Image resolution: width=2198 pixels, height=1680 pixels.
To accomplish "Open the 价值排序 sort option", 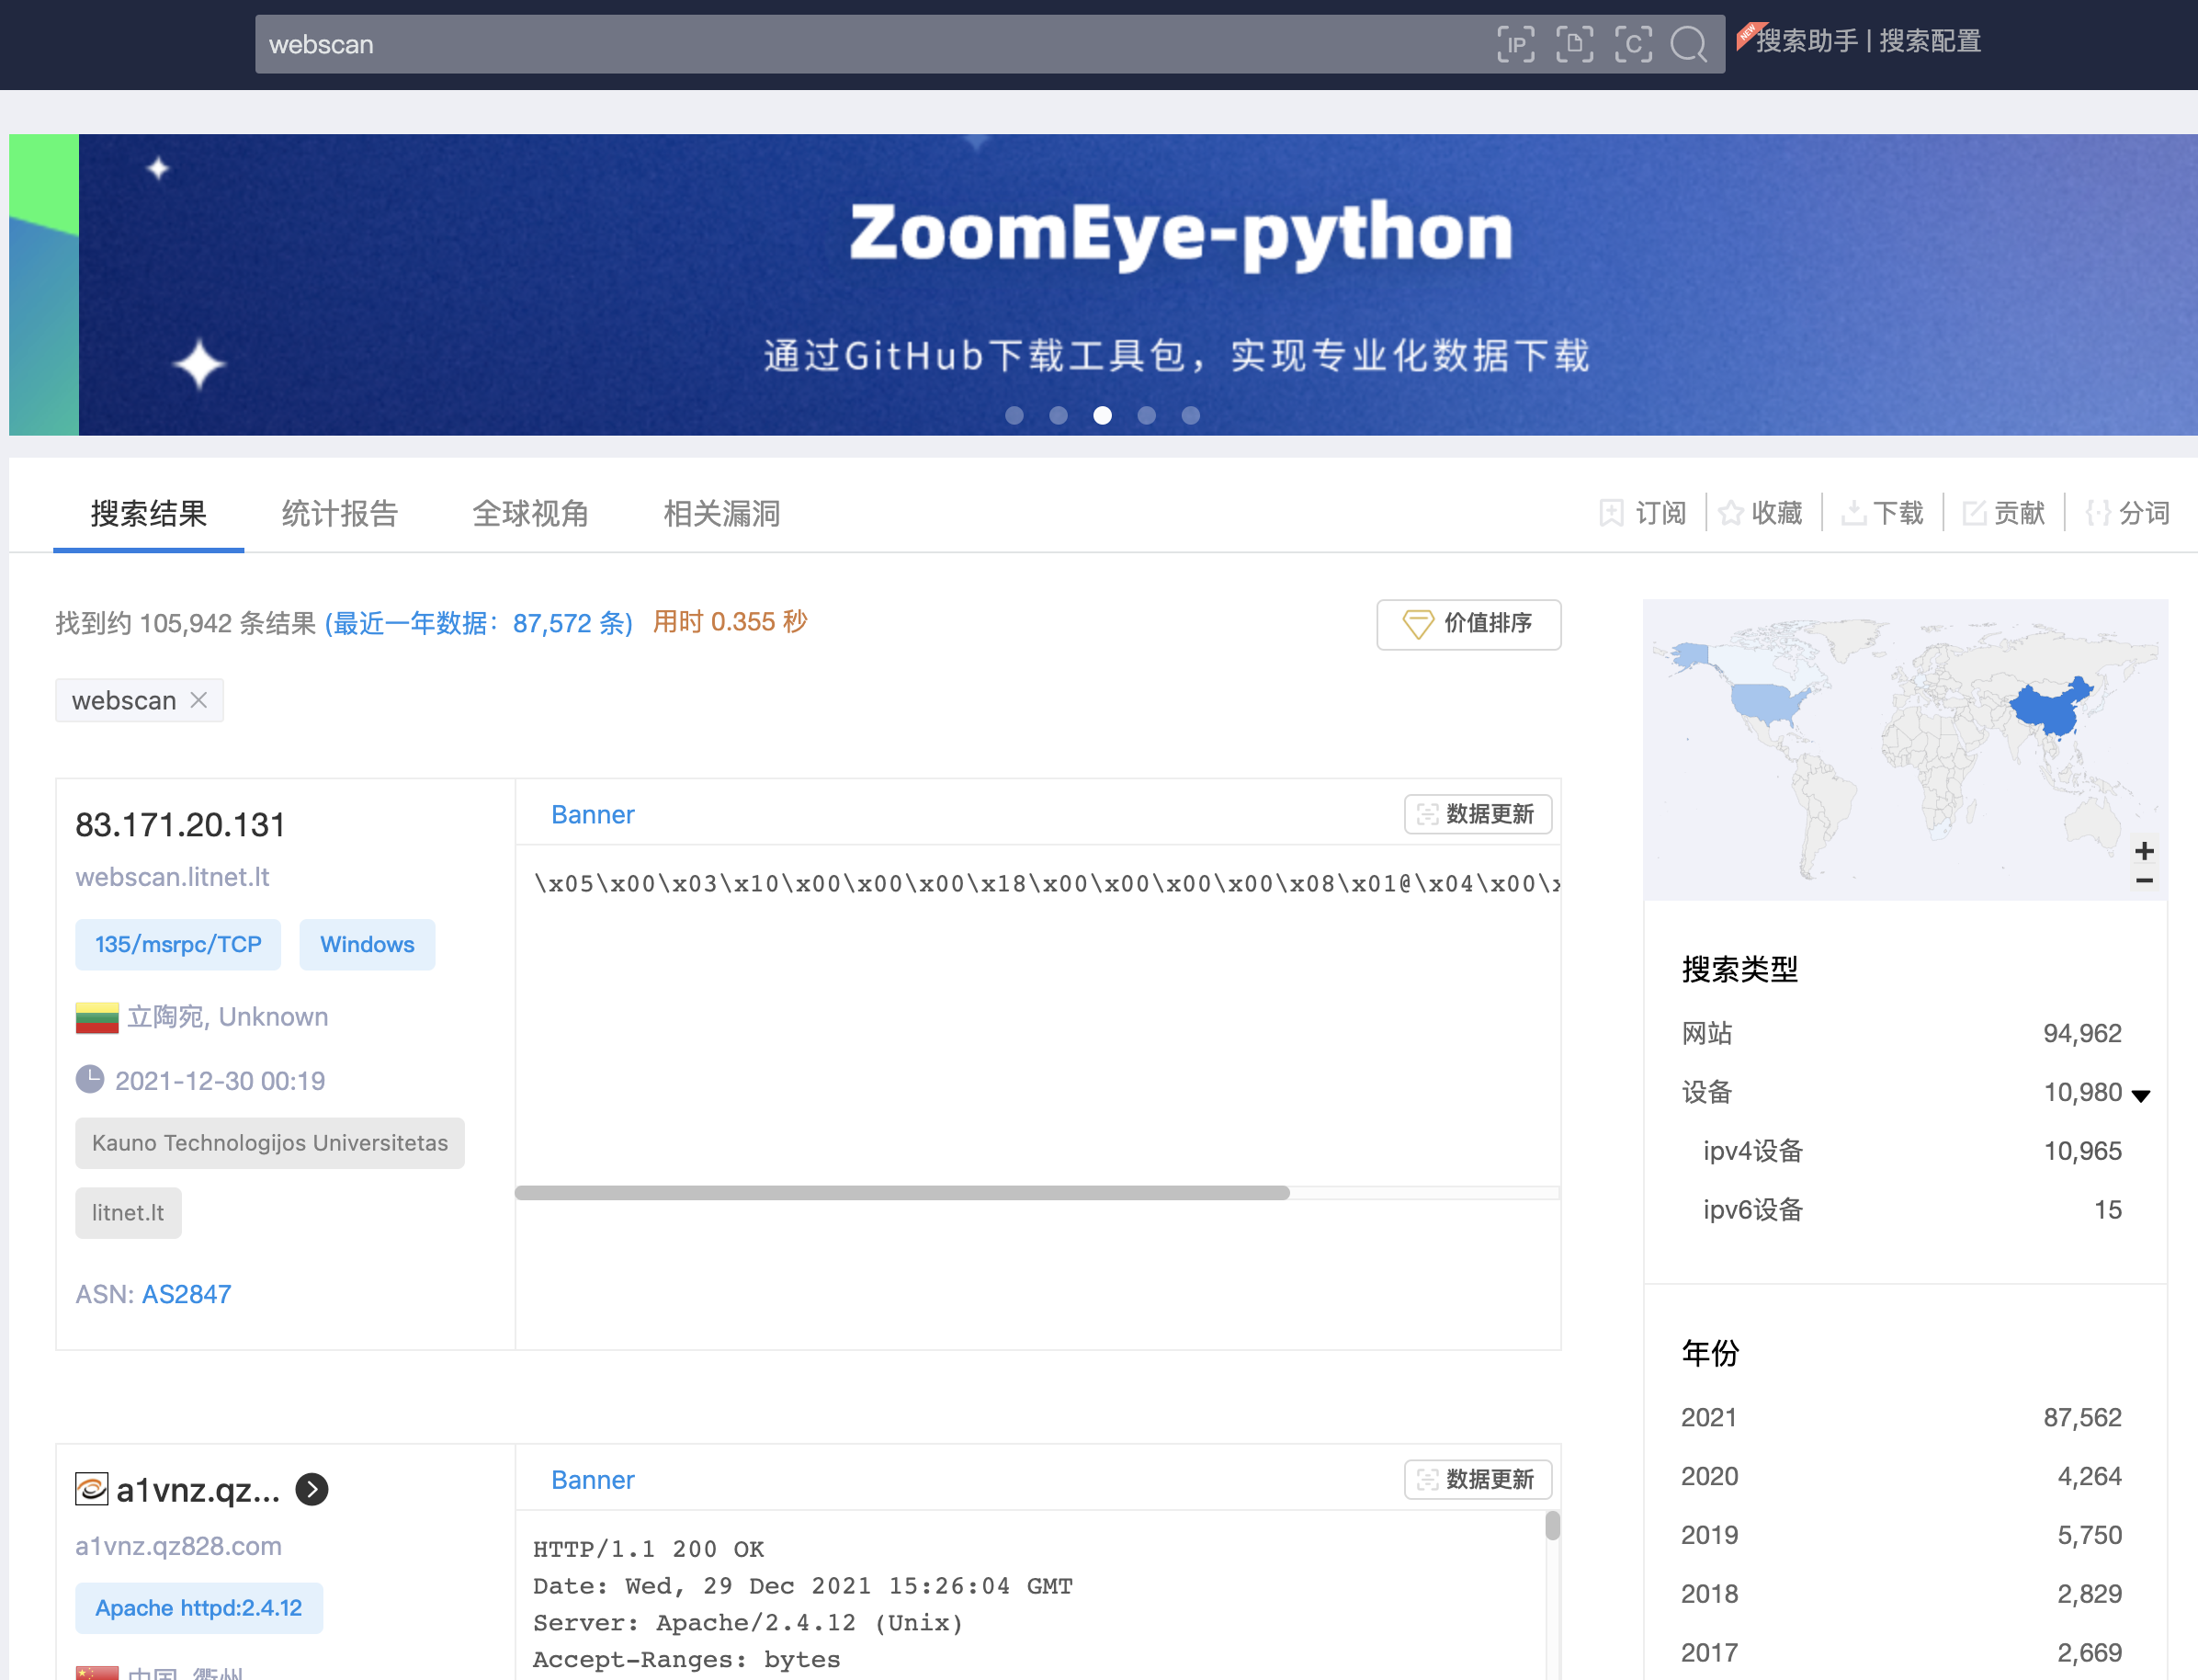I will pos(1468,624).
